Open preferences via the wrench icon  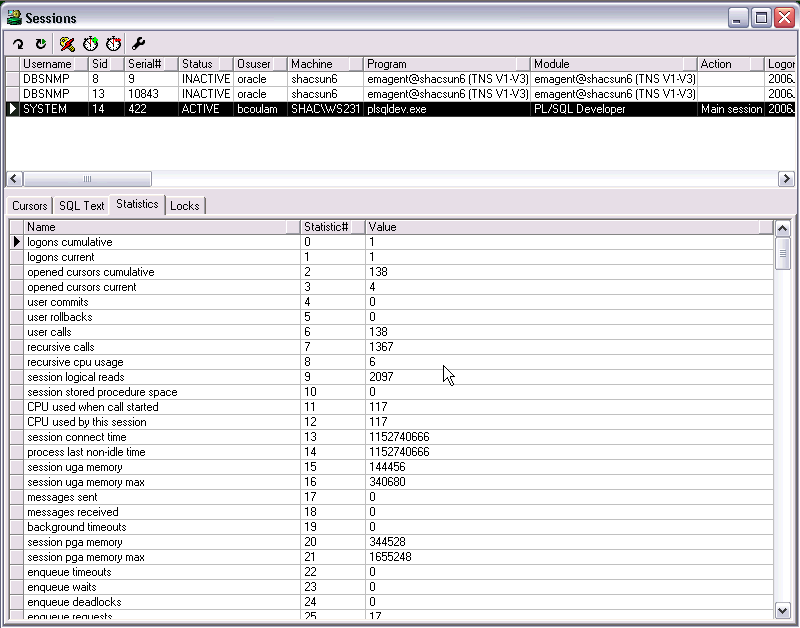point(138,44)
